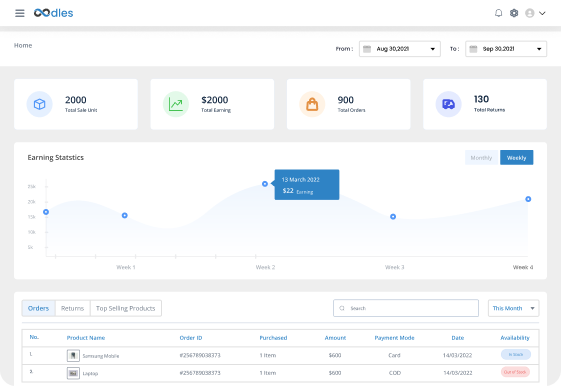The height and width of the screenshot is (386, 561).
Task: Switch earnings chart to Monthly
Action: [x=481, y=158]
